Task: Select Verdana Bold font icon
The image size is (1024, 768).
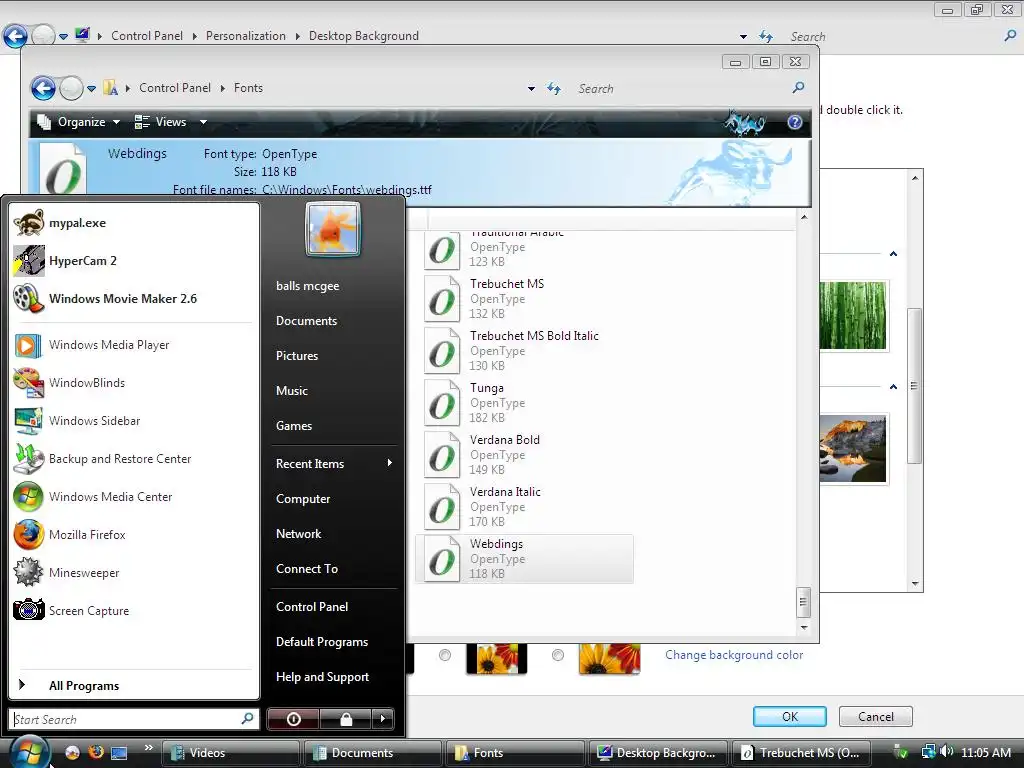Action: coord(442,455)
